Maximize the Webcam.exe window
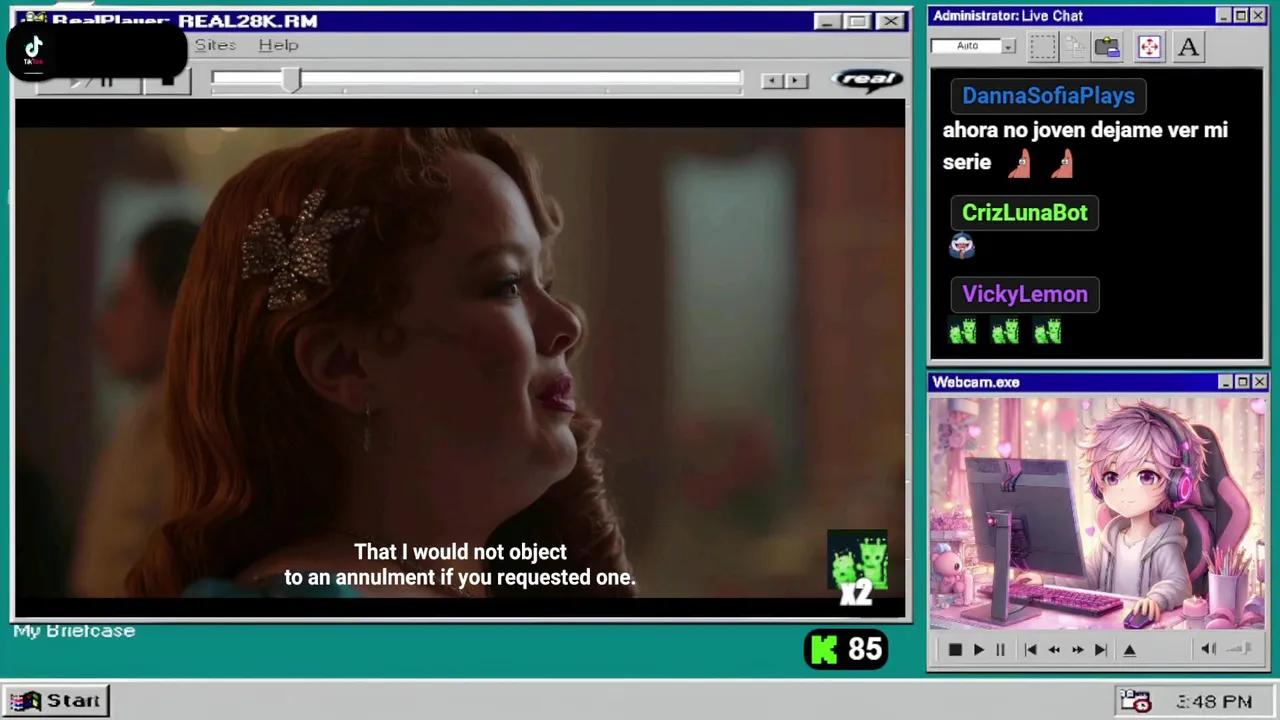The width and height of the screenshot is (1280, 720). [1243, 382]
